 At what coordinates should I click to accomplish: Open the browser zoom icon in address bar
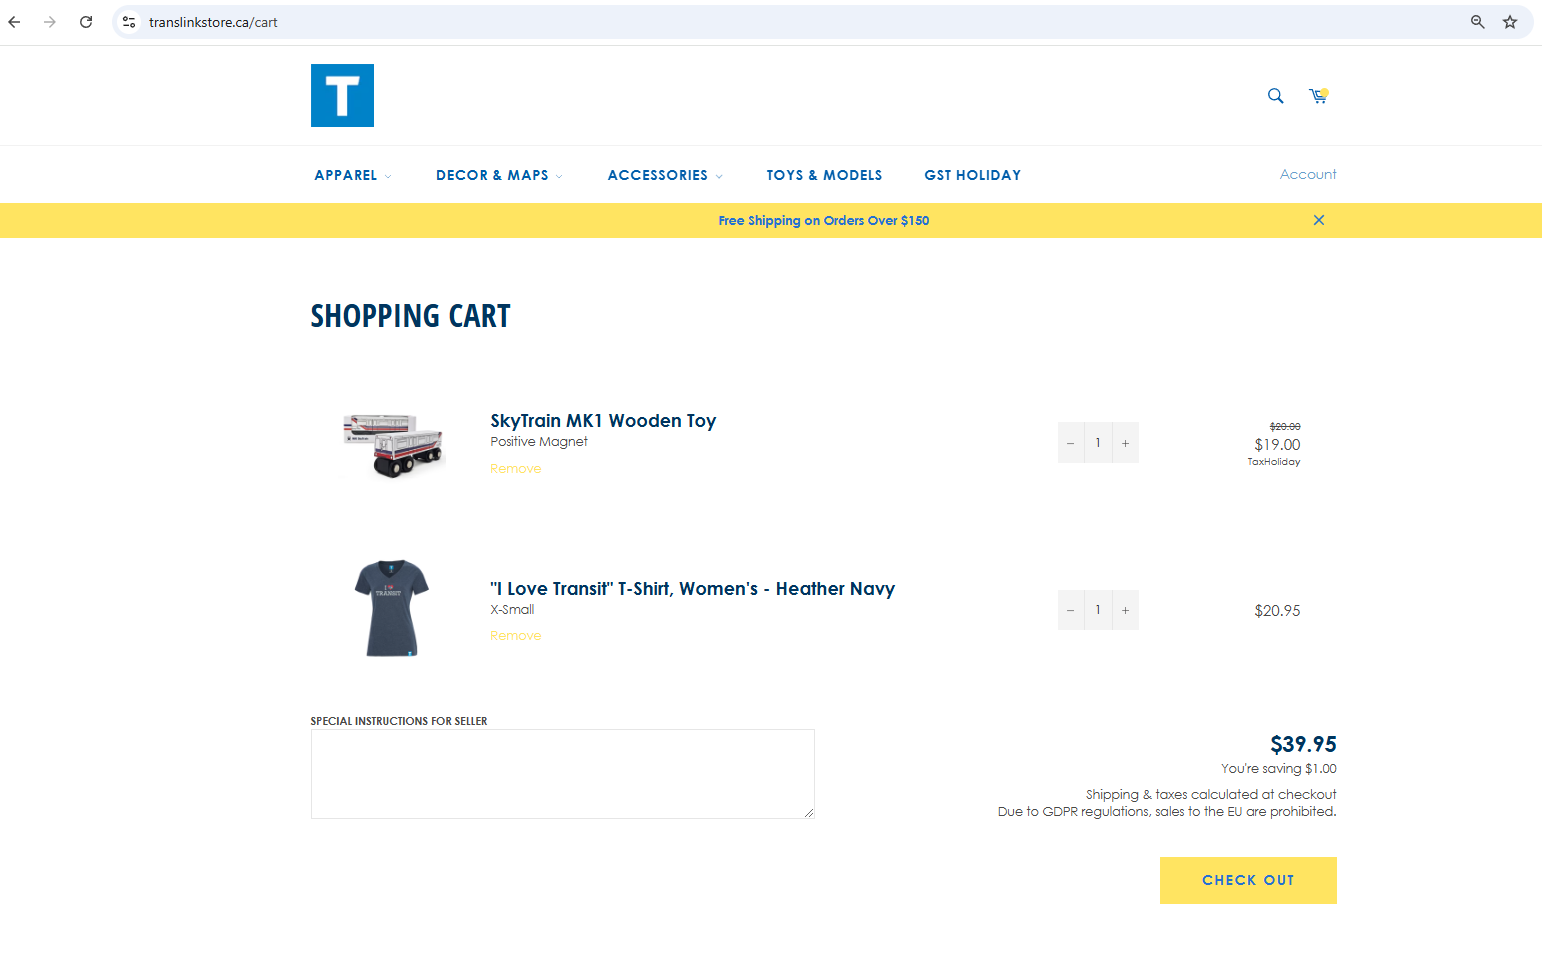click(x=1477, y=21)
